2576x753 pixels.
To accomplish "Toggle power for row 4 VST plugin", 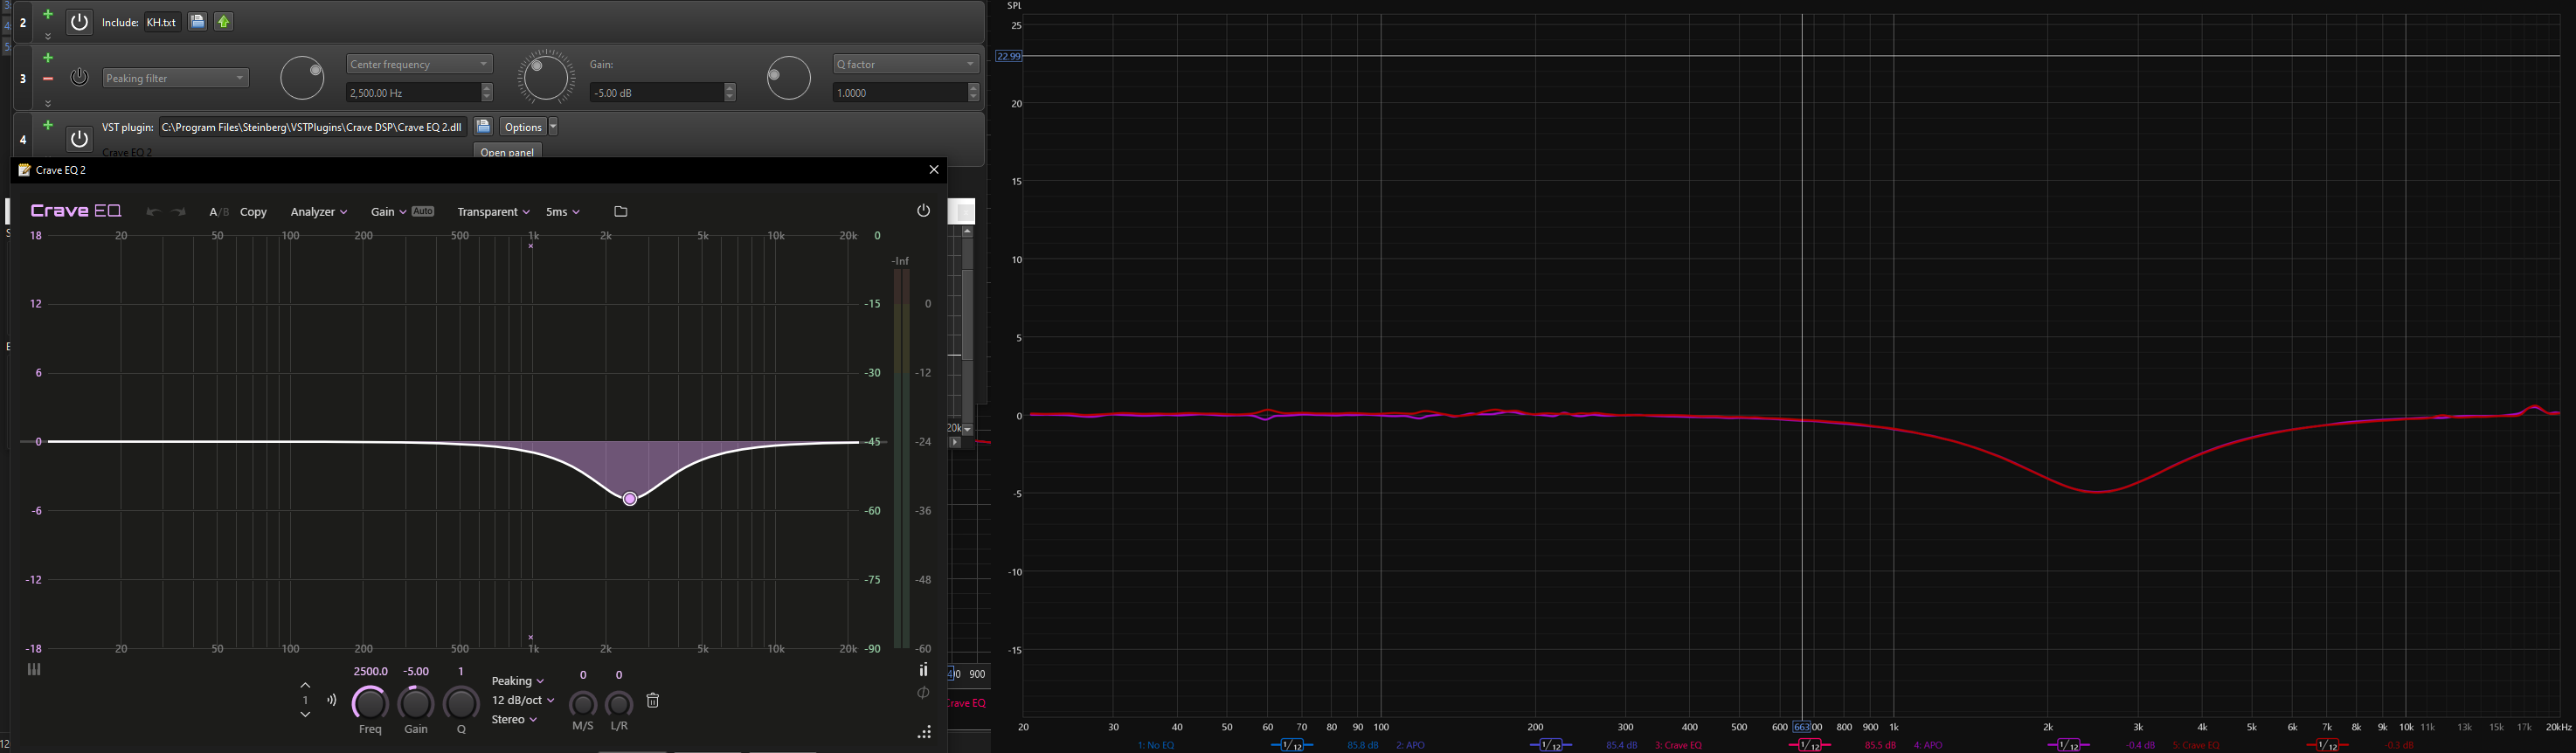I will coord(79,139).
